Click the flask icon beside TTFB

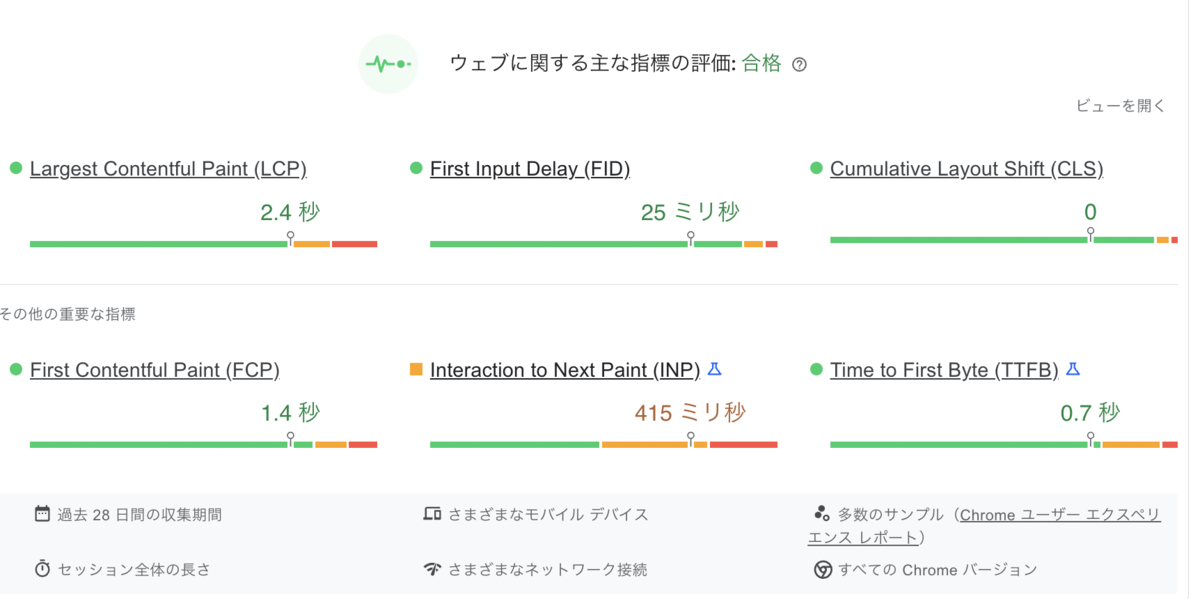point(1072,369)
